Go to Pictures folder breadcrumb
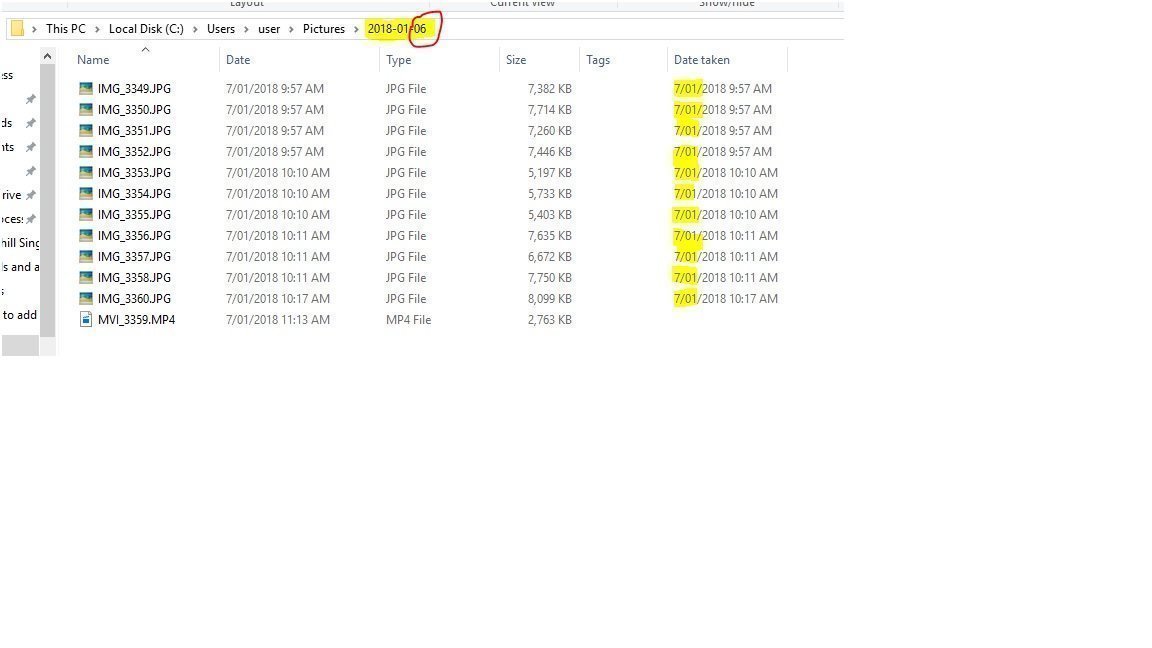 click(x=323, y=29)
